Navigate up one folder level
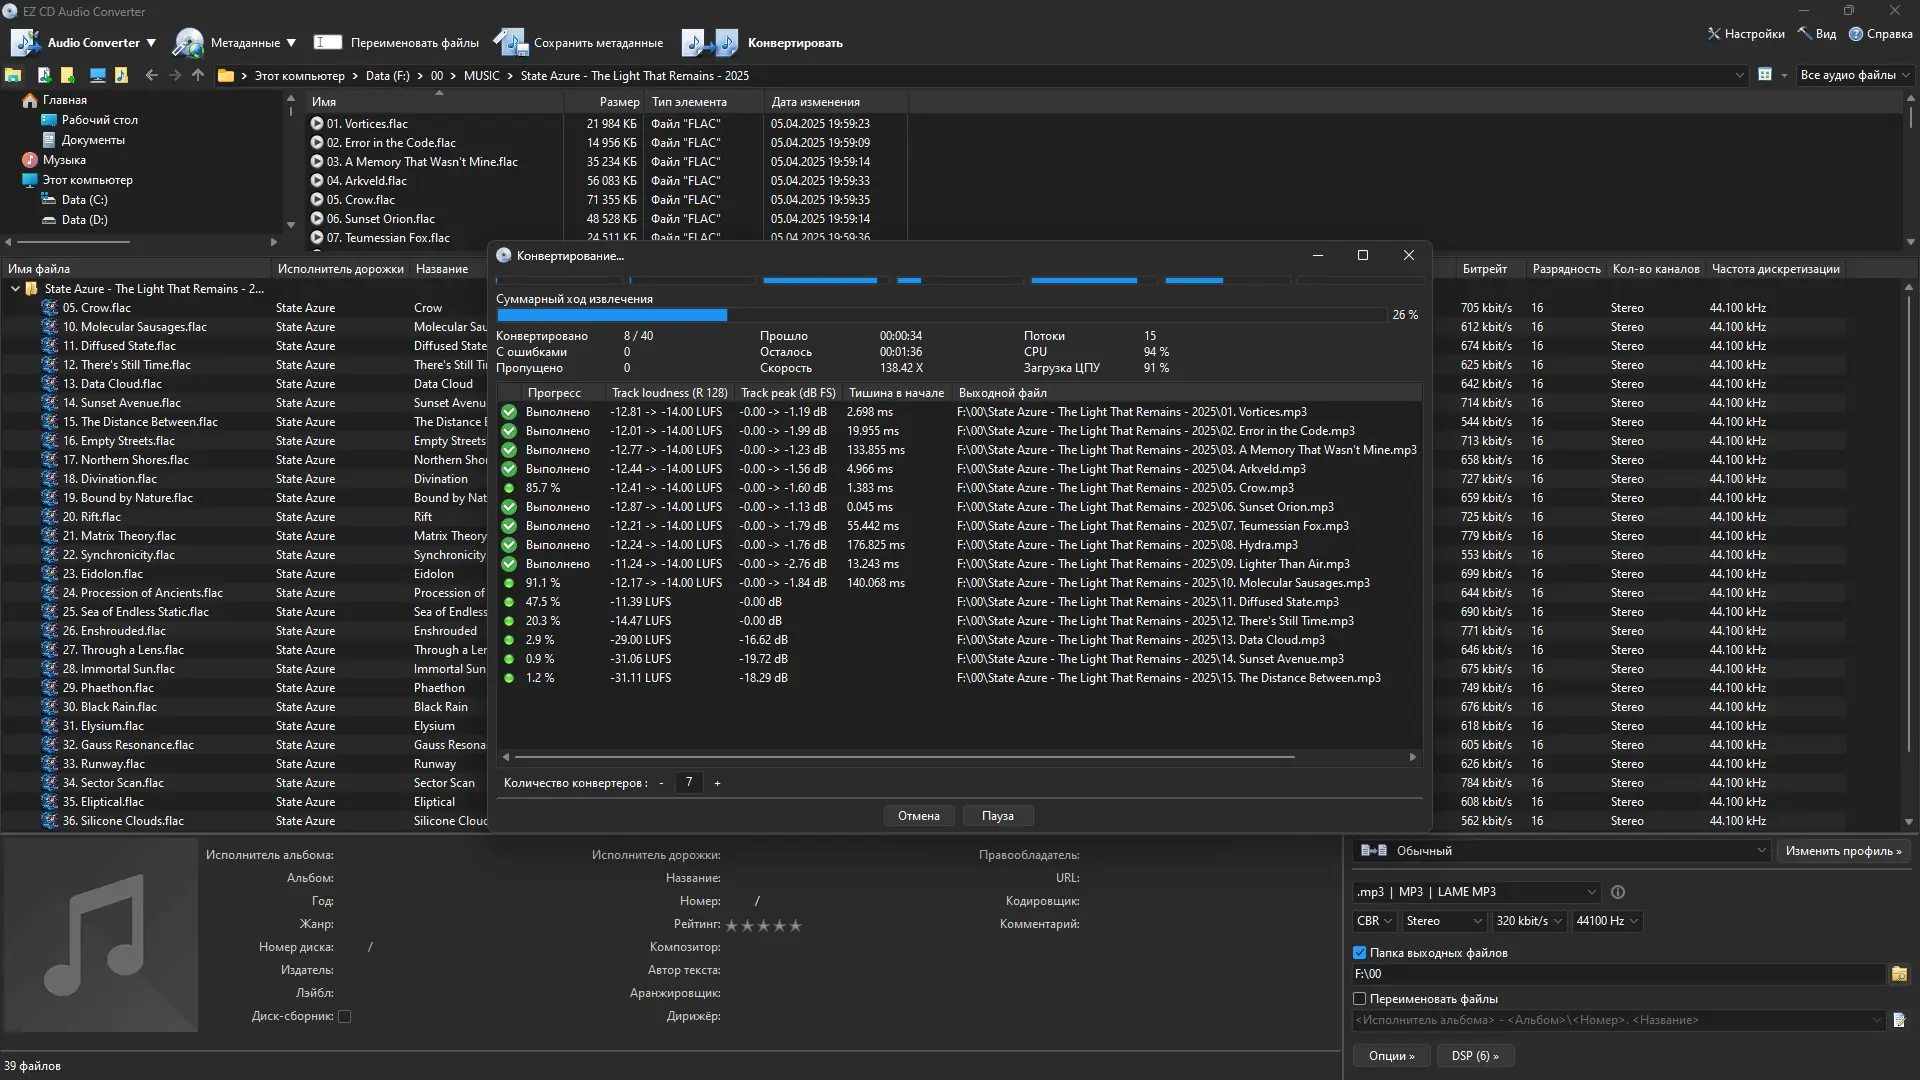The image size is (1920, 1080). [x=198, y=75]
